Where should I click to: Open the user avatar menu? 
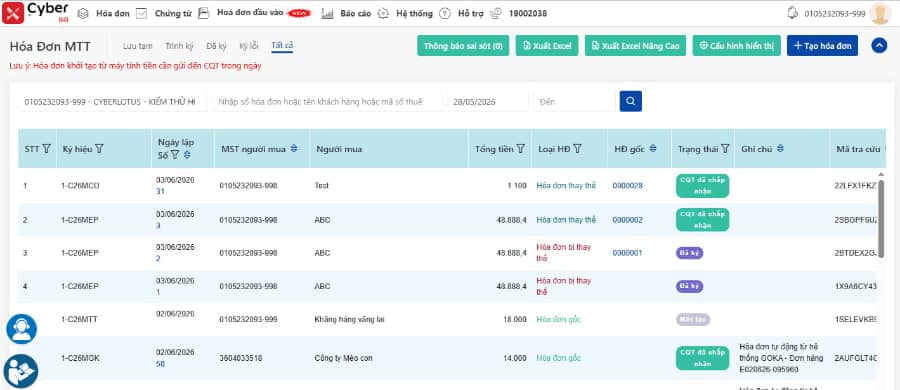point(880,13)
